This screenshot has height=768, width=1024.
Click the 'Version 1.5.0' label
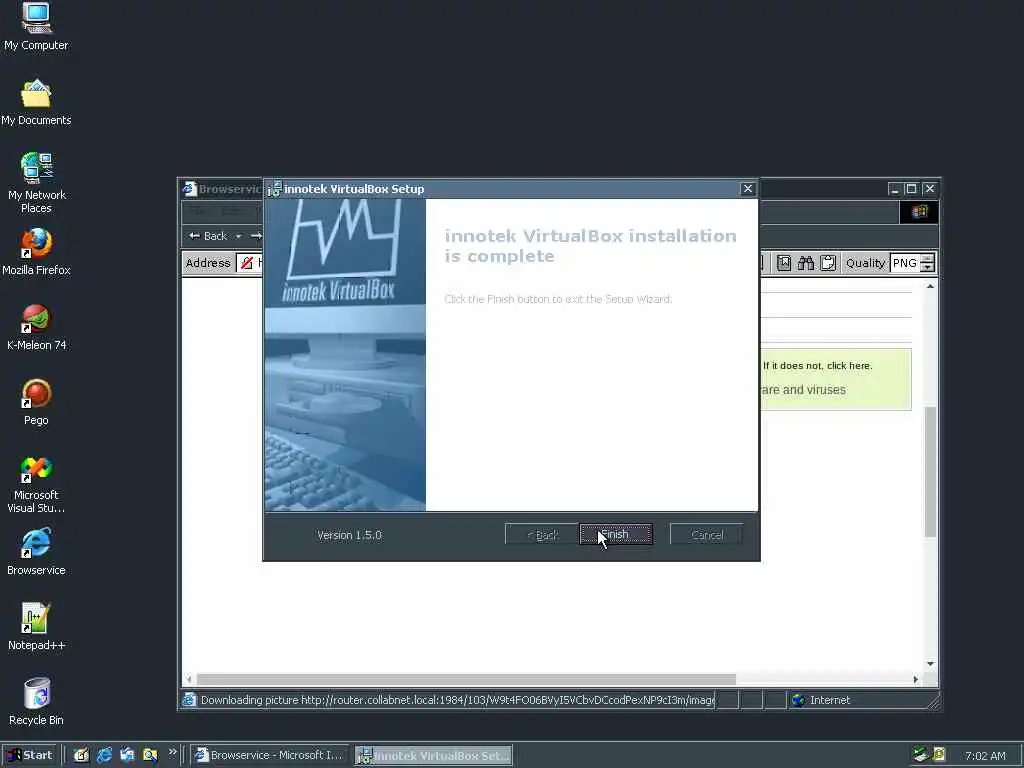tap(349, 535)
